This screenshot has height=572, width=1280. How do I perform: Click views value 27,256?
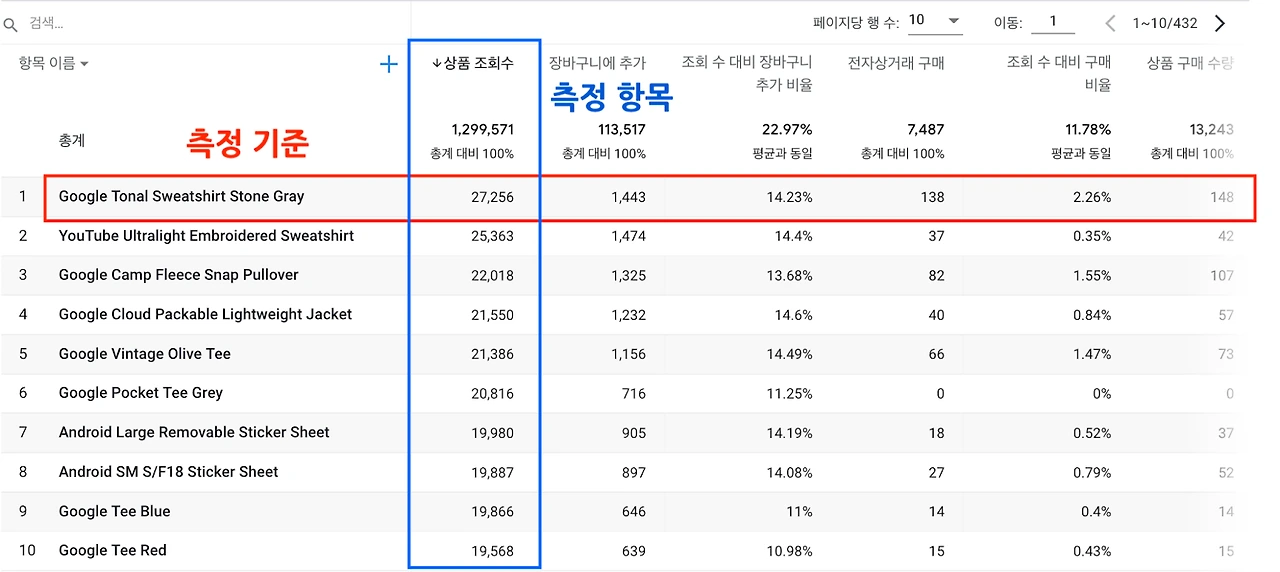coord(492,197)
